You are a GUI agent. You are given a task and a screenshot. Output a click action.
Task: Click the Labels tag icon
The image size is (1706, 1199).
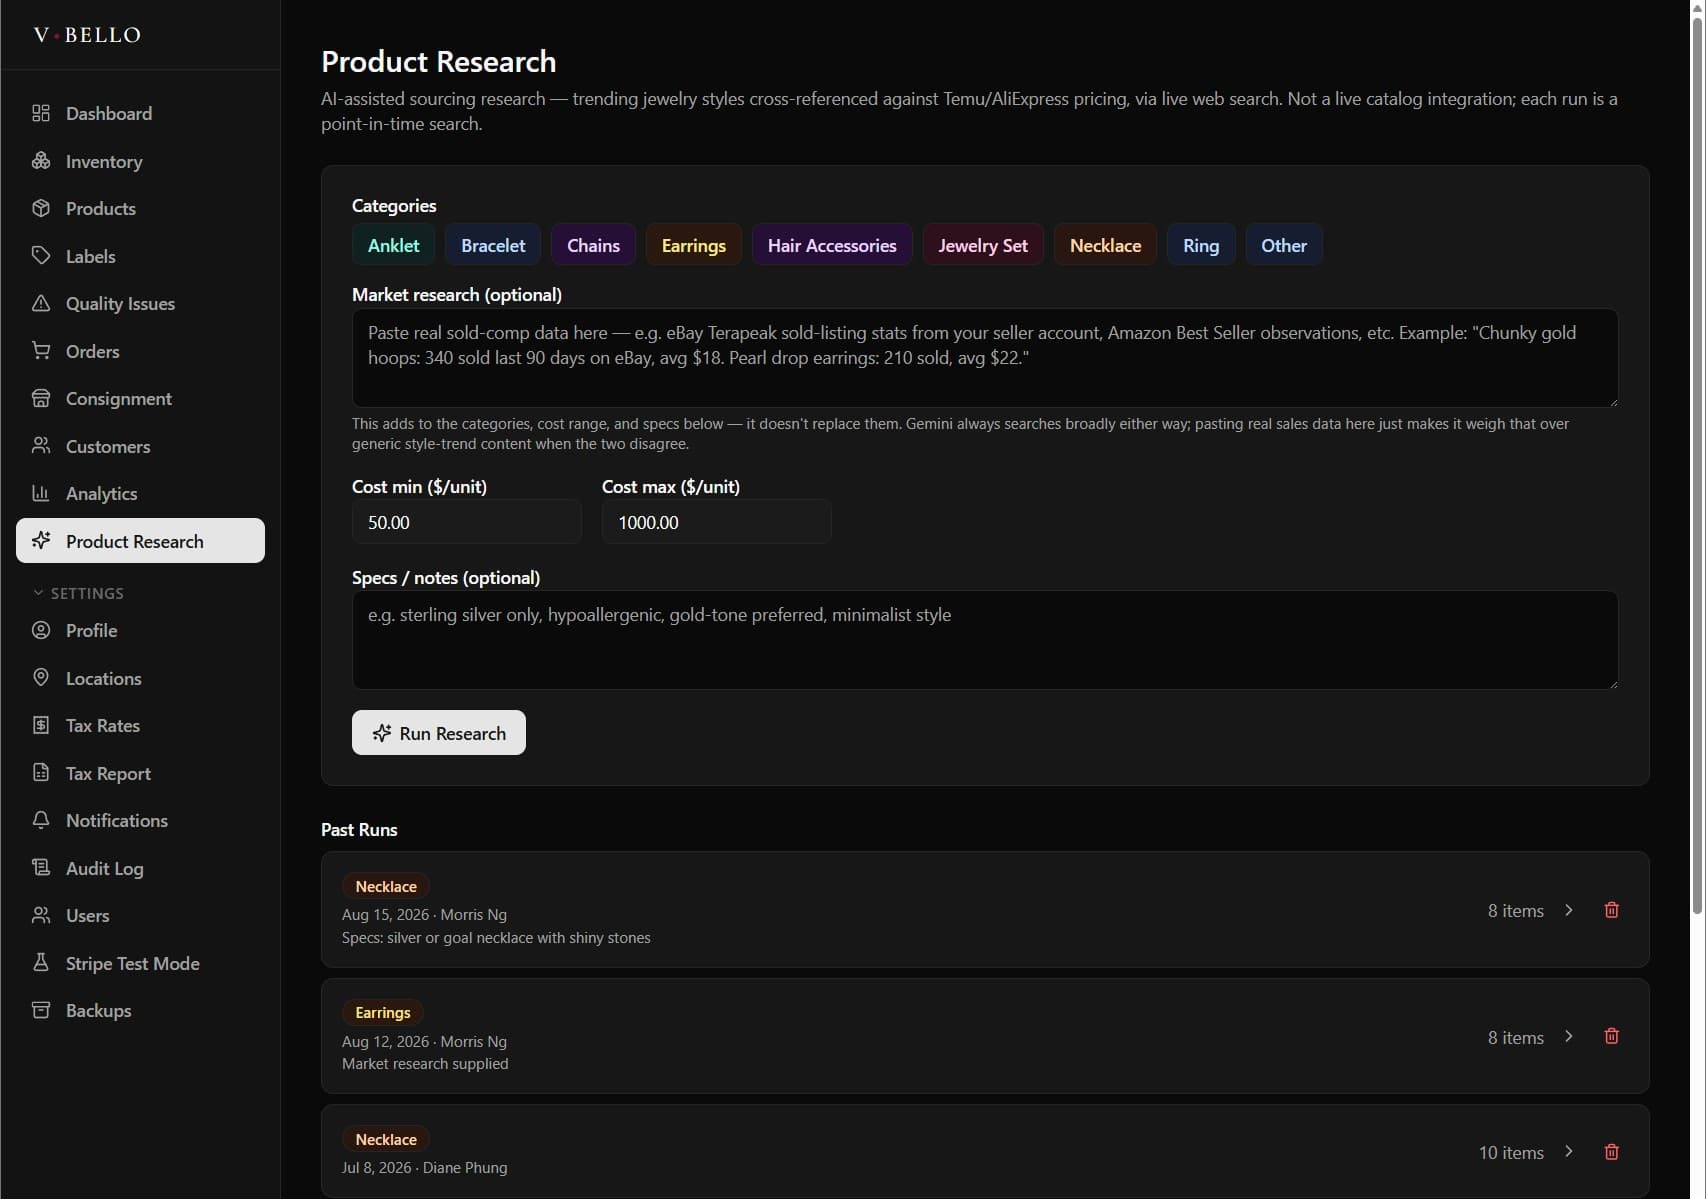[x=41, y=256]
